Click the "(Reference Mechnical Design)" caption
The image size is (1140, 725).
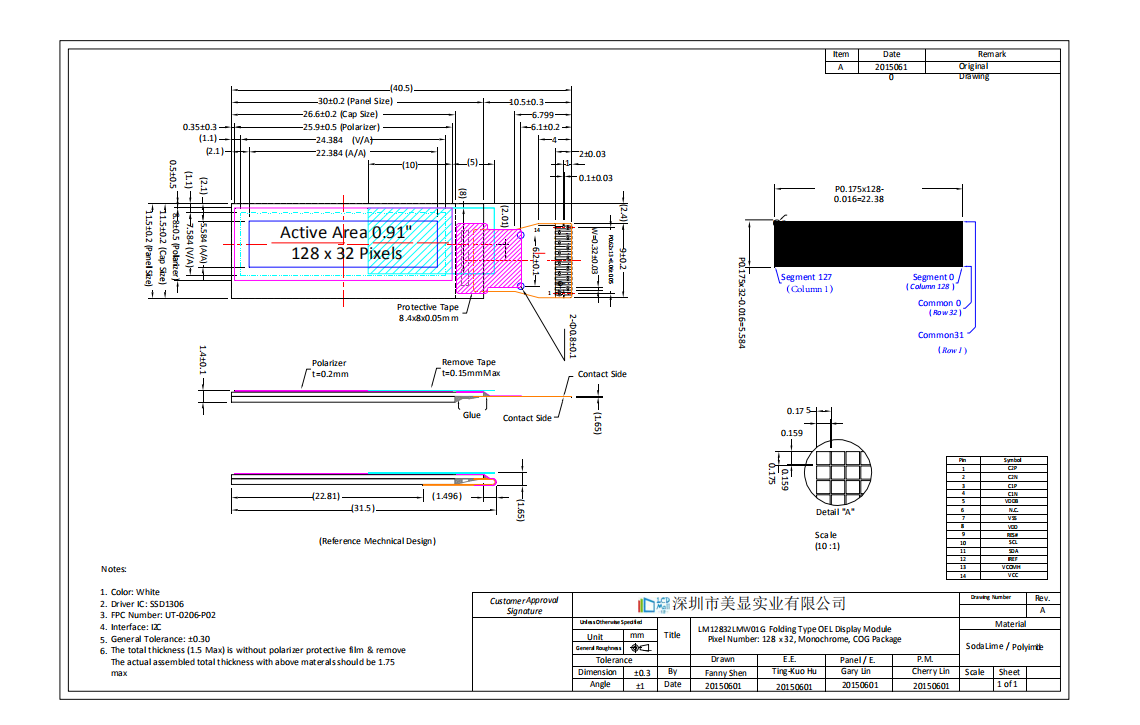tap(377, 541)
